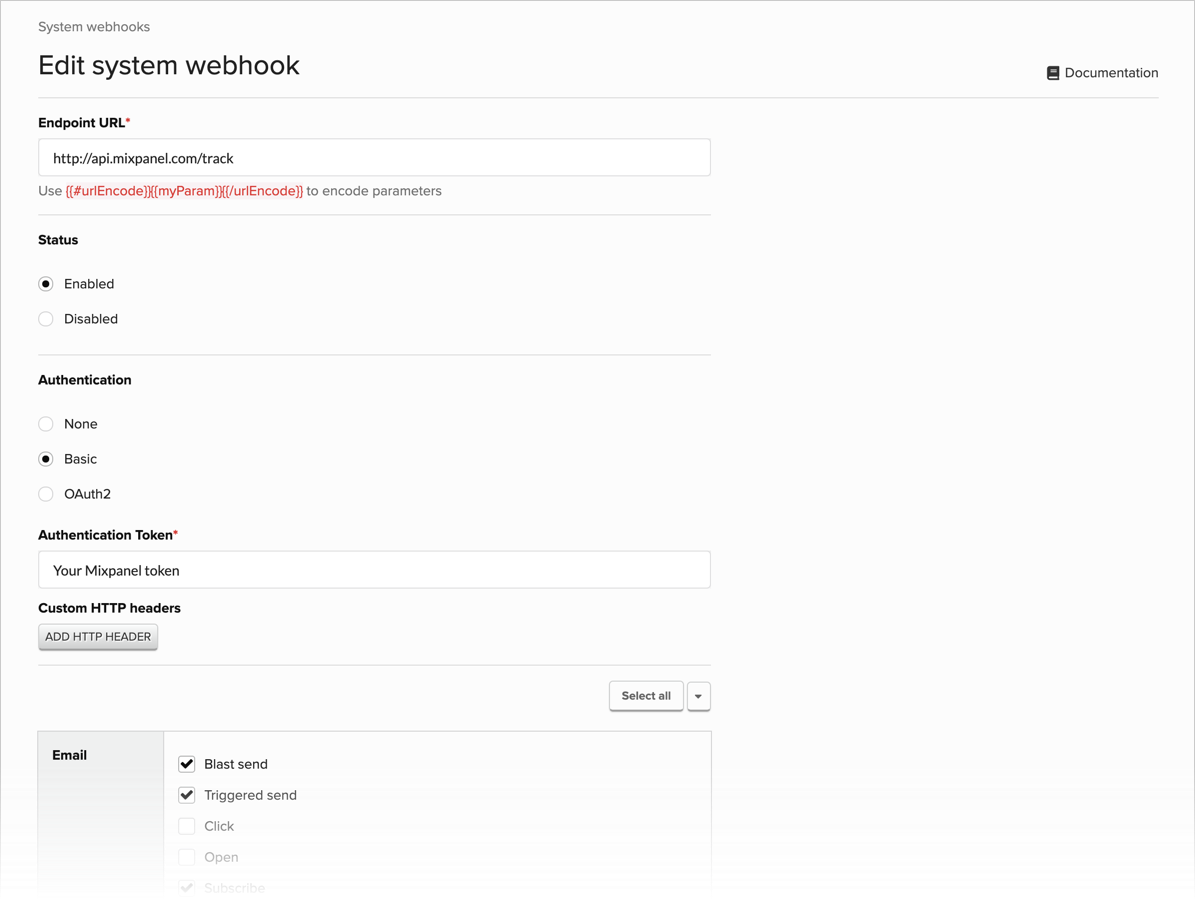Viewport: 1195px width, 900px height.
Task: Click the ADD HTTP HEADER button
Action: 97,636
